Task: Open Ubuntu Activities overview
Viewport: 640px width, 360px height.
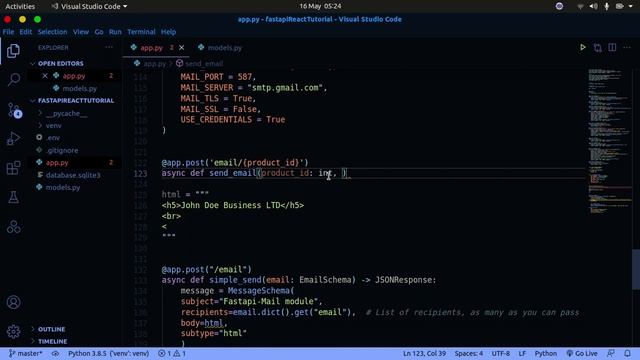Action: click(20, 6)
